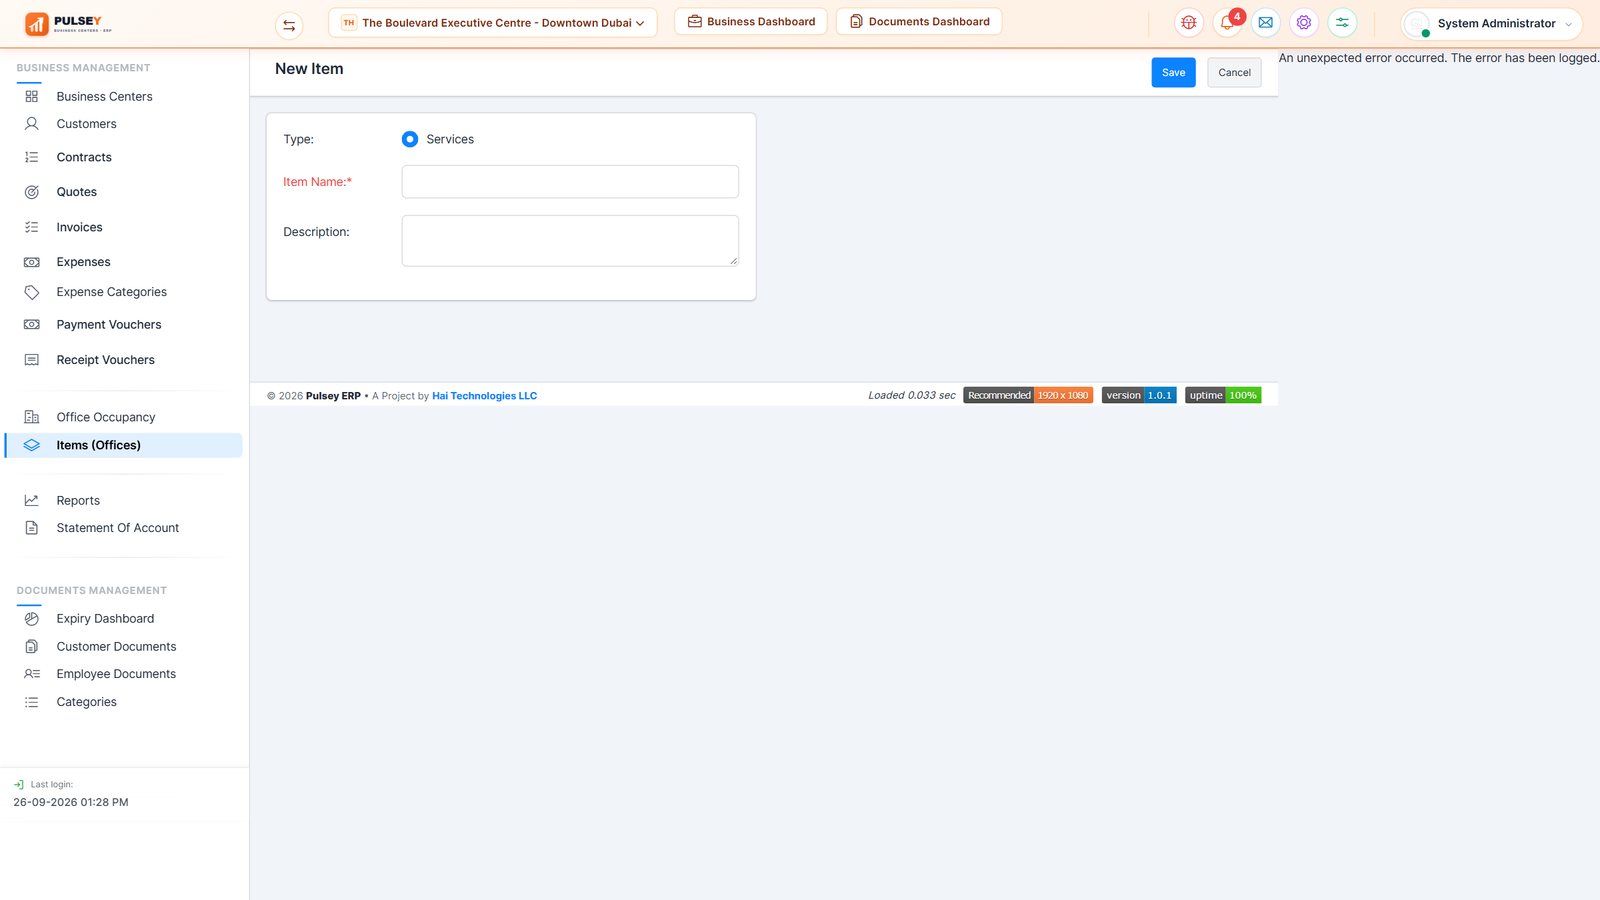Click the Expense Categories tag icon
1600x900 pixels.
(32, 292)
